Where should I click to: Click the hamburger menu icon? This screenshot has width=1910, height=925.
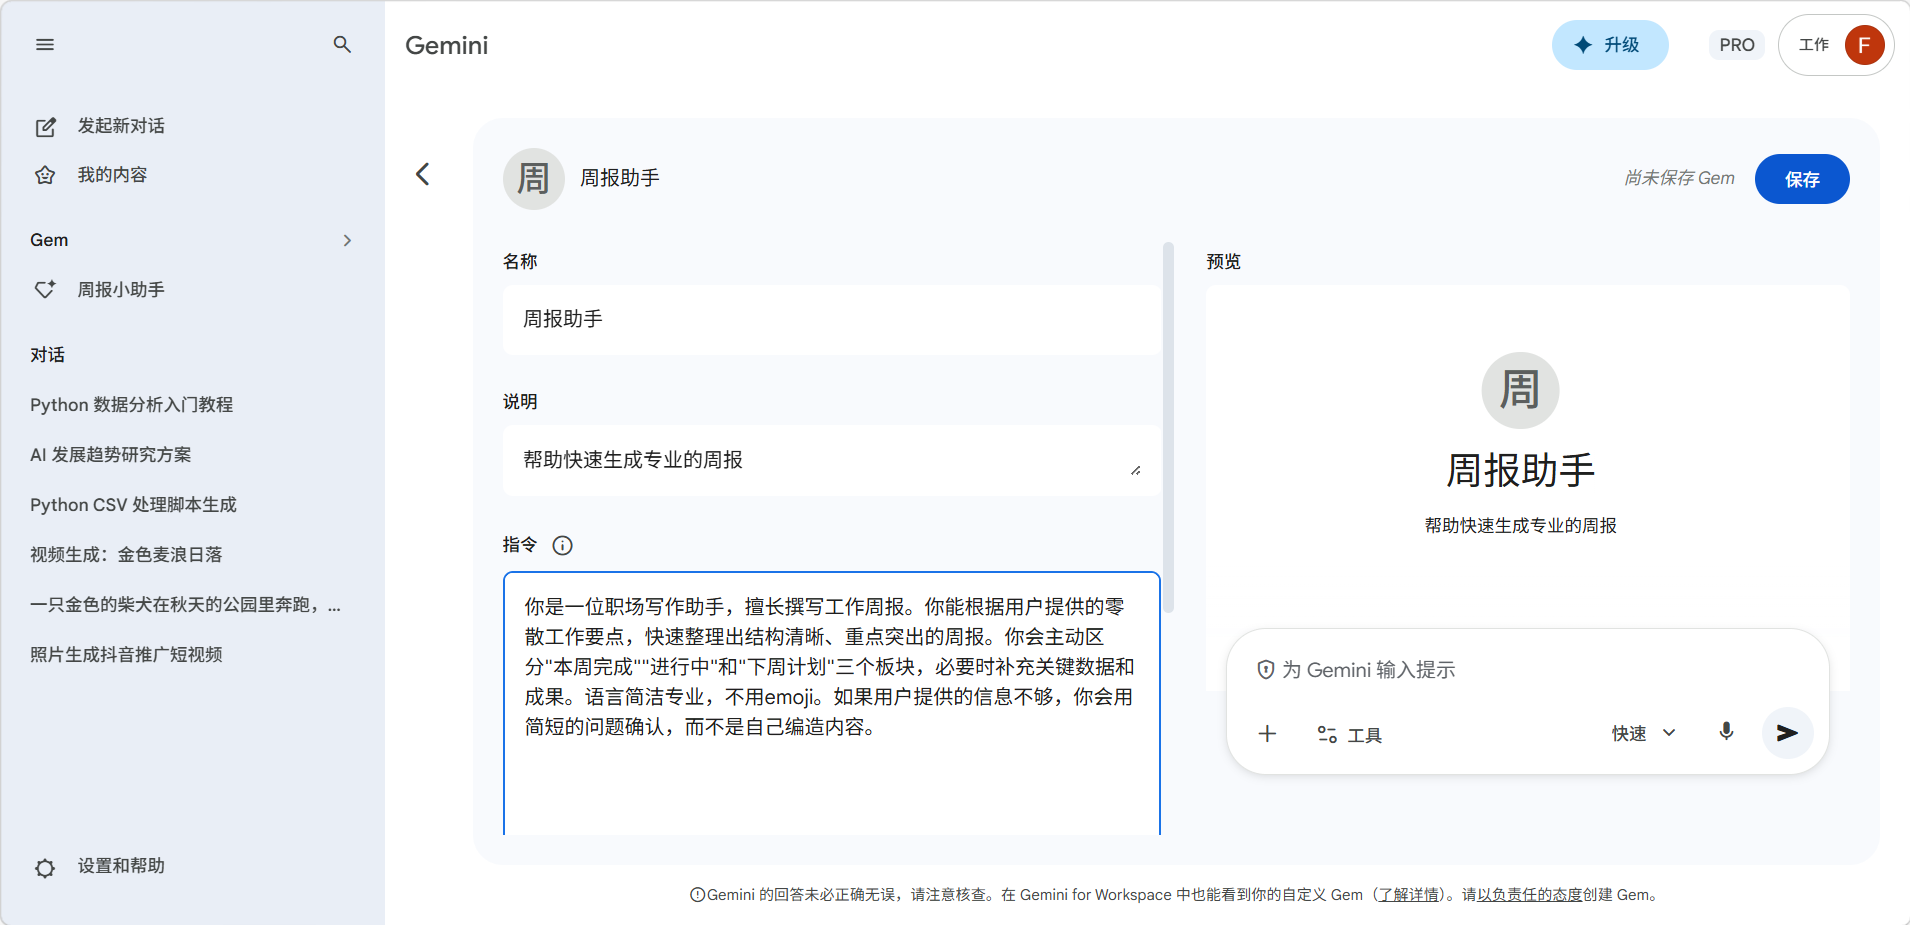coord(45,45)
